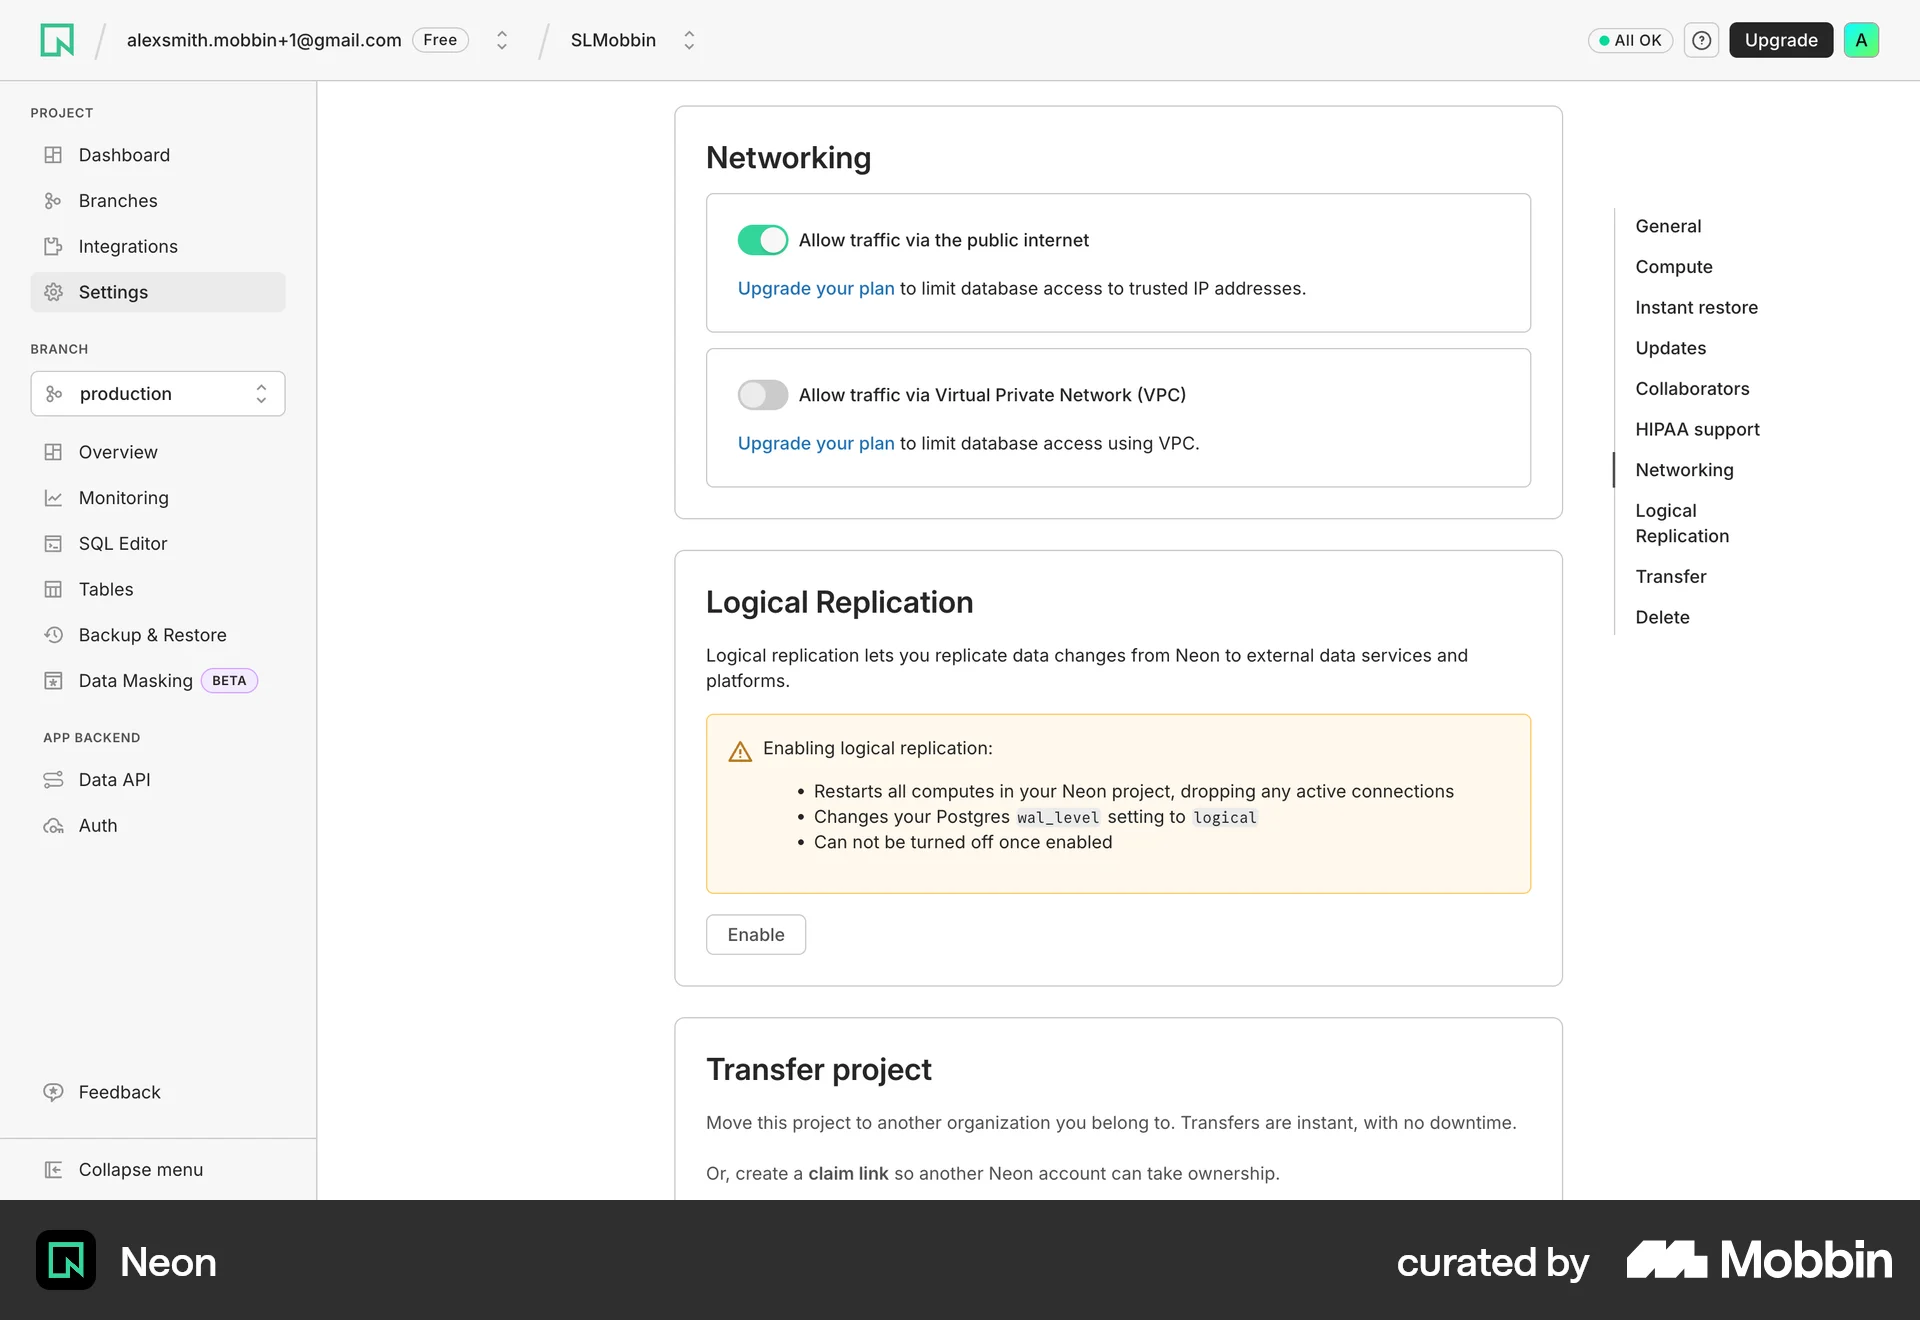The height and width of the screenshot is (1320, 1920).
Task: Click the Monitoring chart icon
Action: pos(53,498)
